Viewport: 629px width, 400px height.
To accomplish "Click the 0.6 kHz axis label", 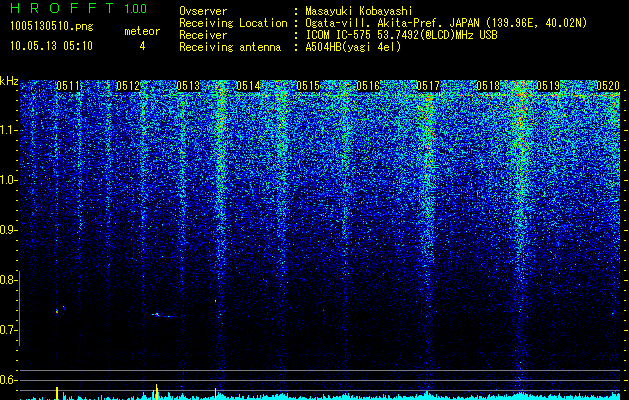I will point(7,380).
